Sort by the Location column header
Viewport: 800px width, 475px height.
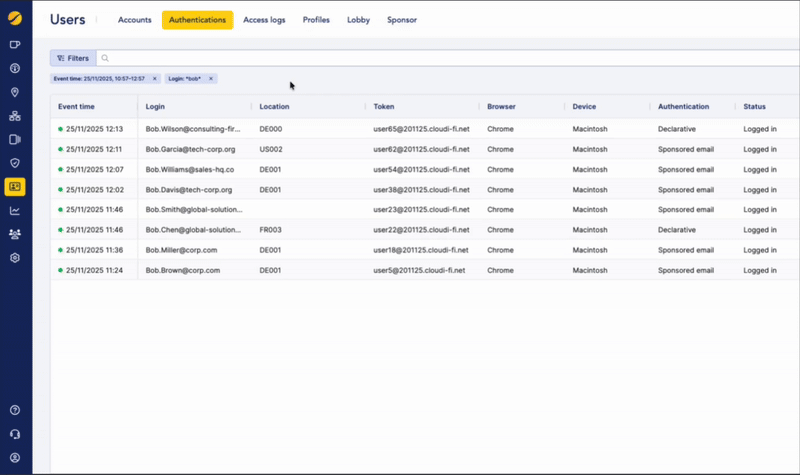(274, 107)
